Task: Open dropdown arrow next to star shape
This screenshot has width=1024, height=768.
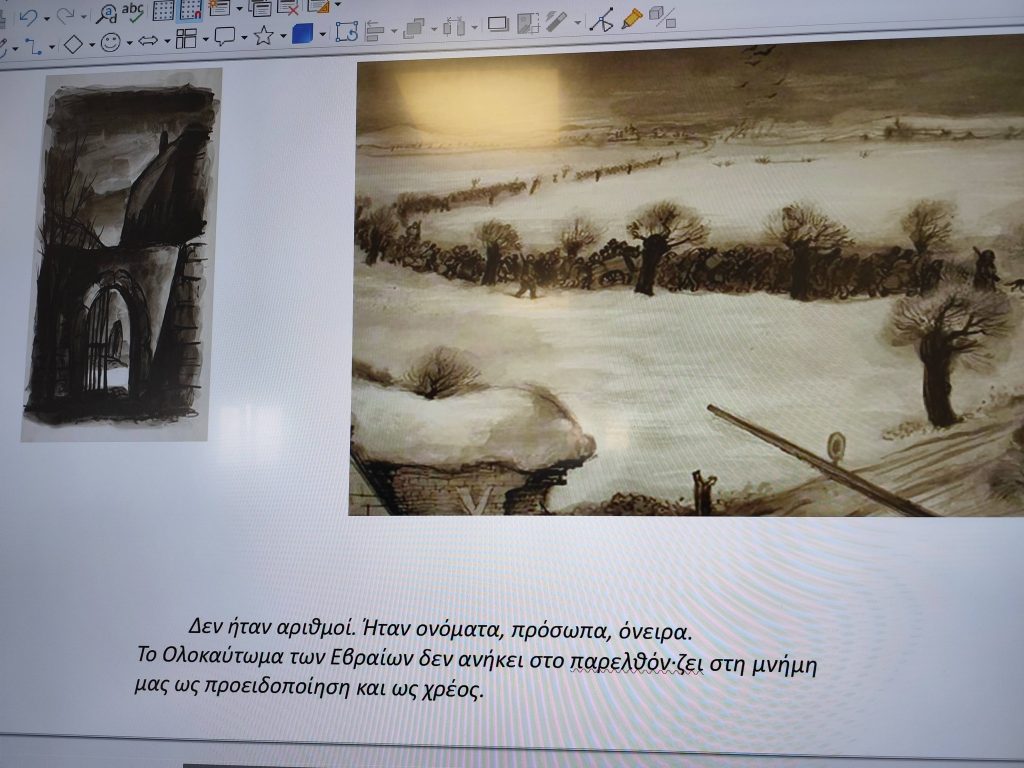Action: (x=282, y=38)
